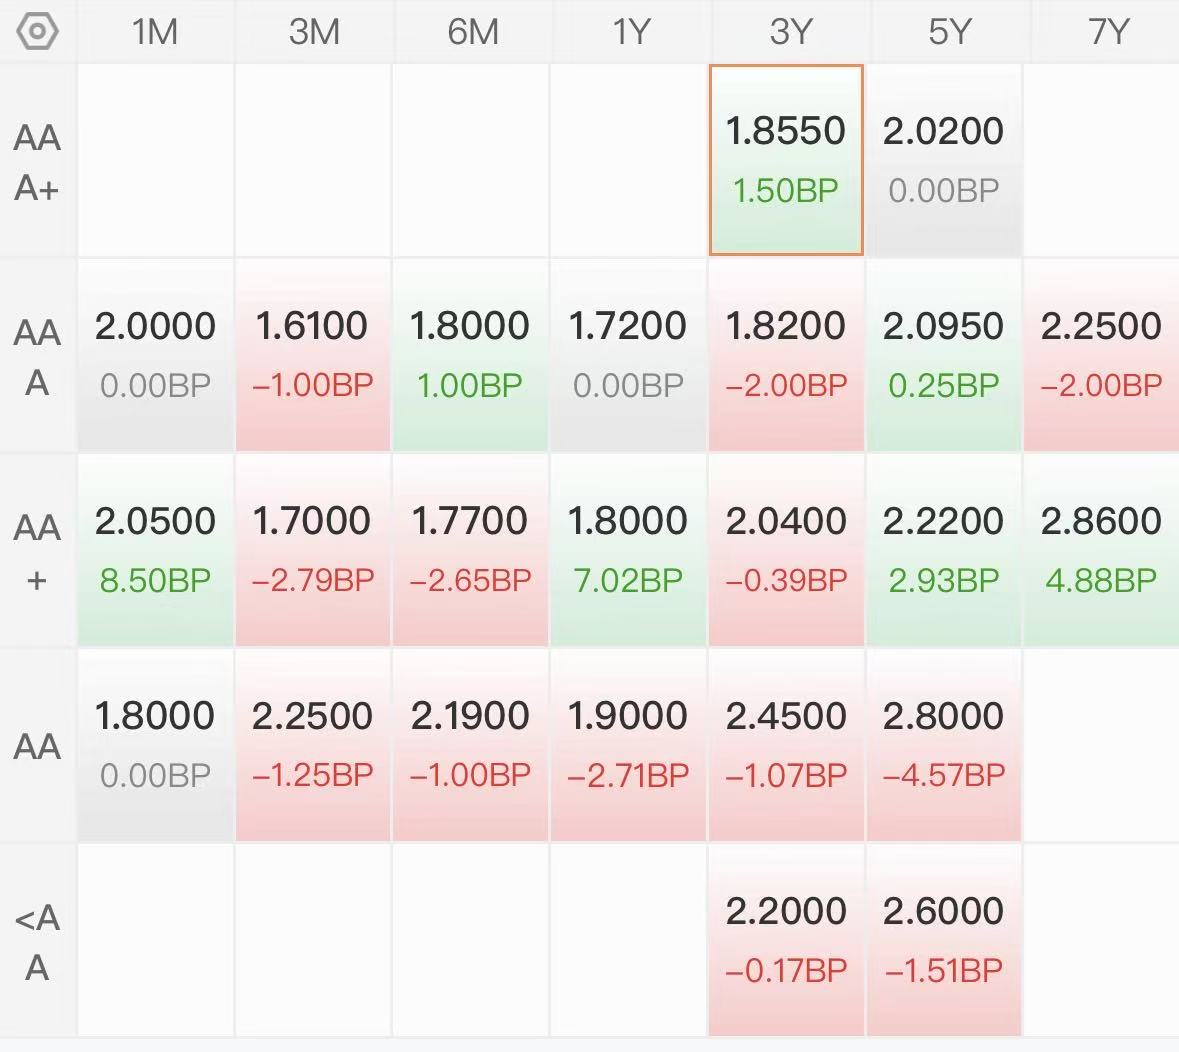Click the AA rating row label
Screen dimensions: 1179x1052
pyautogui.click(x=37, y=746)
